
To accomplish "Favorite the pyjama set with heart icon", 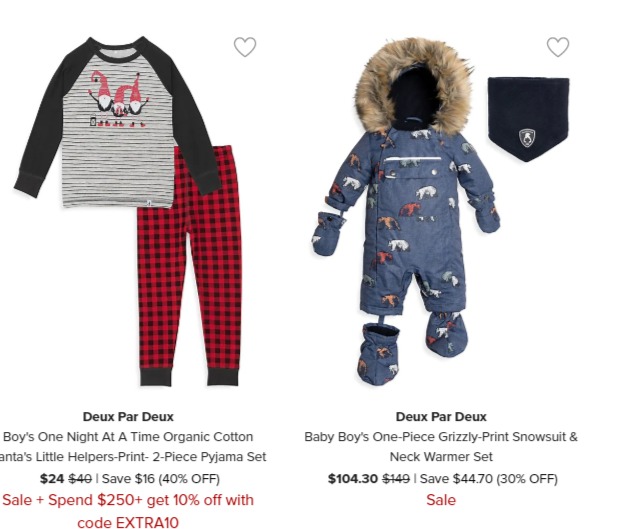I will [x=245, y=47].
